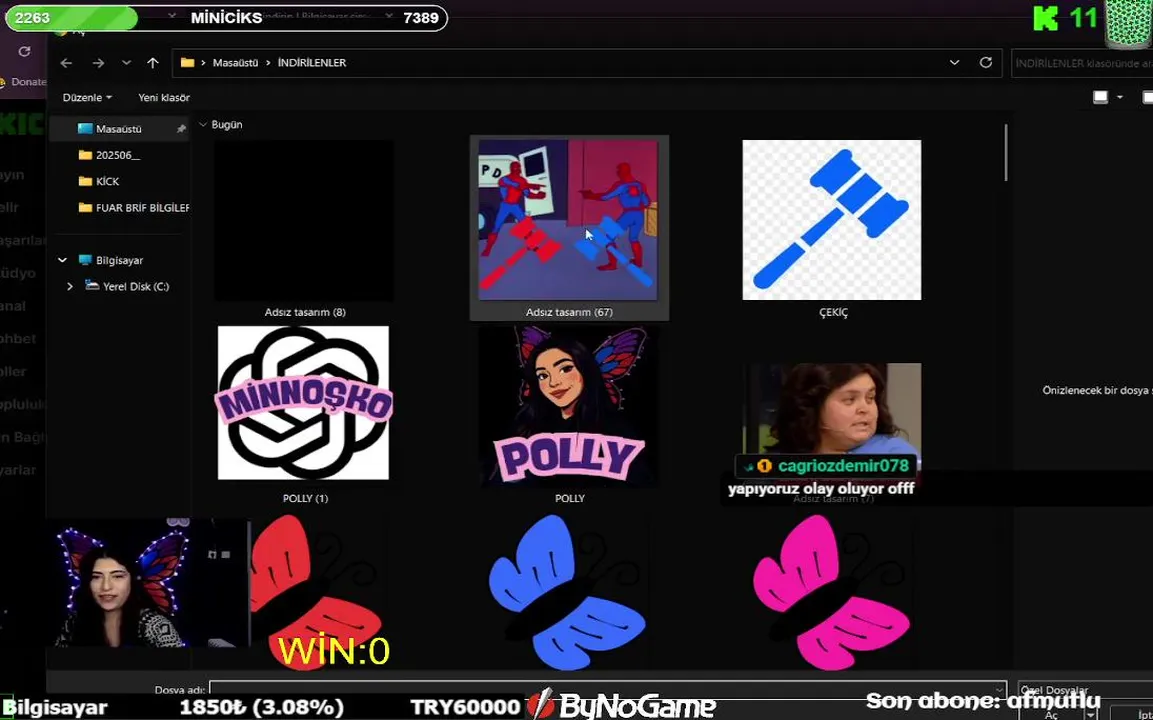
Task: Go back using the left arrow button
Action: click(66, 63)
